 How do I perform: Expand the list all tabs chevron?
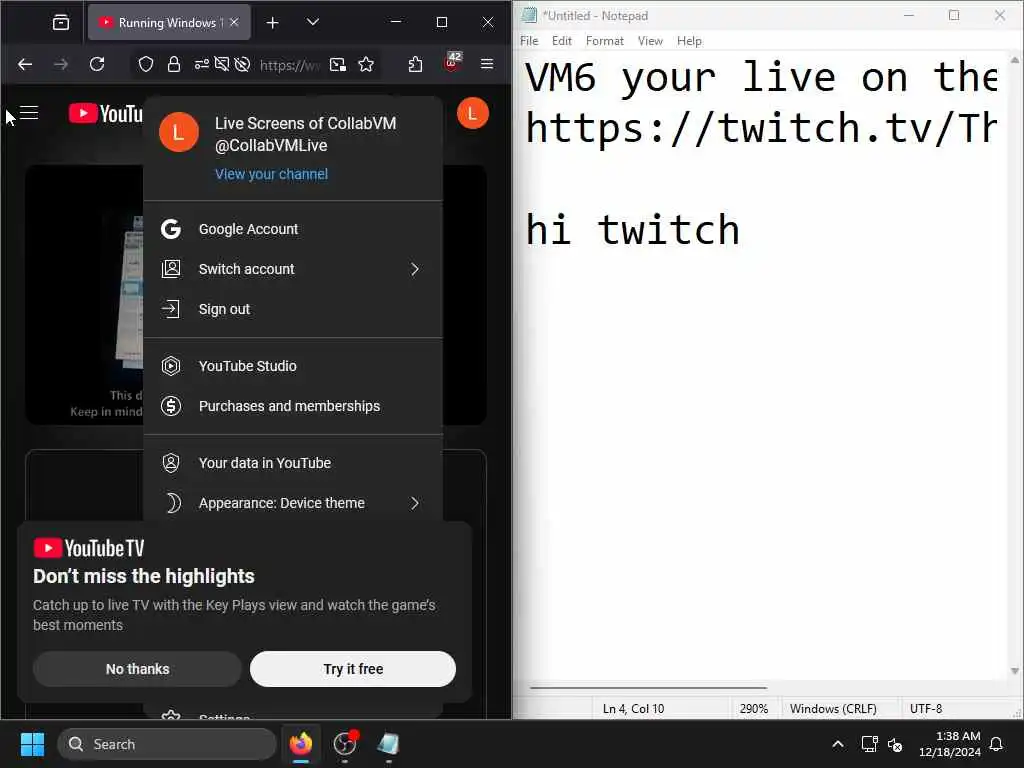(313, 22)
